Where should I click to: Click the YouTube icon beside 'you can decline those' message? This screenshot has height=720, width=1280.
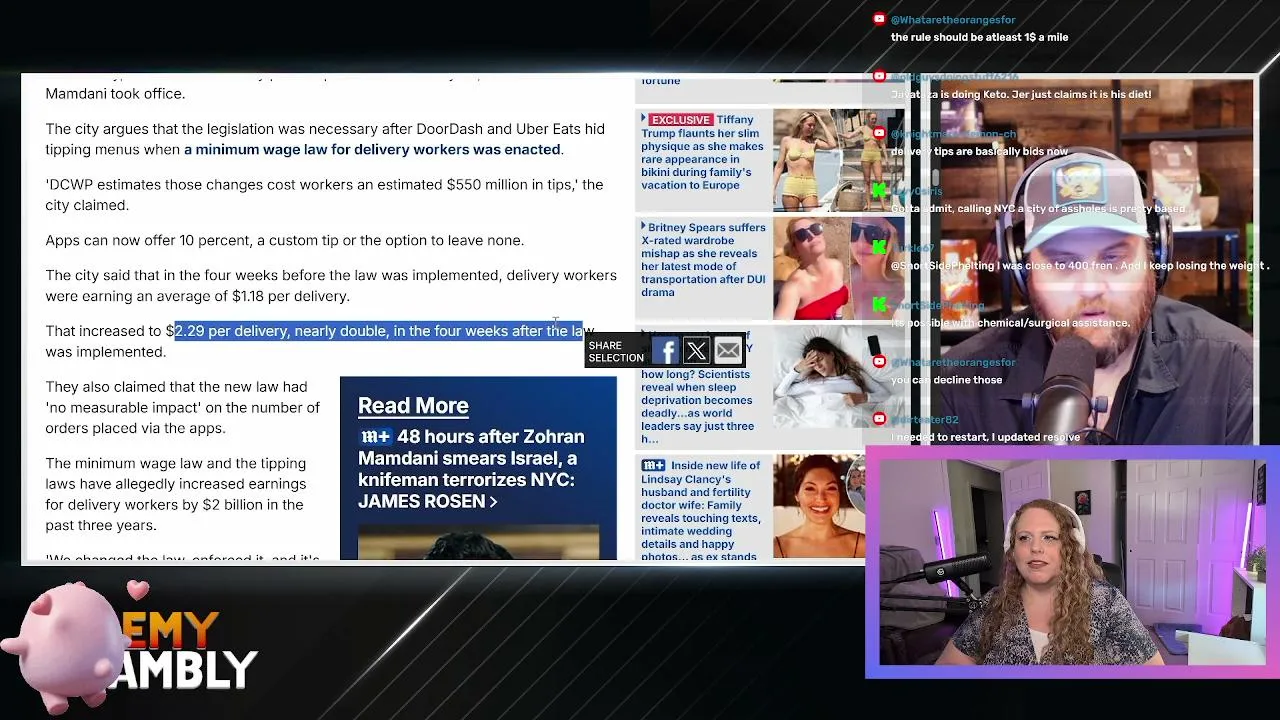click(x=879, y=362)
